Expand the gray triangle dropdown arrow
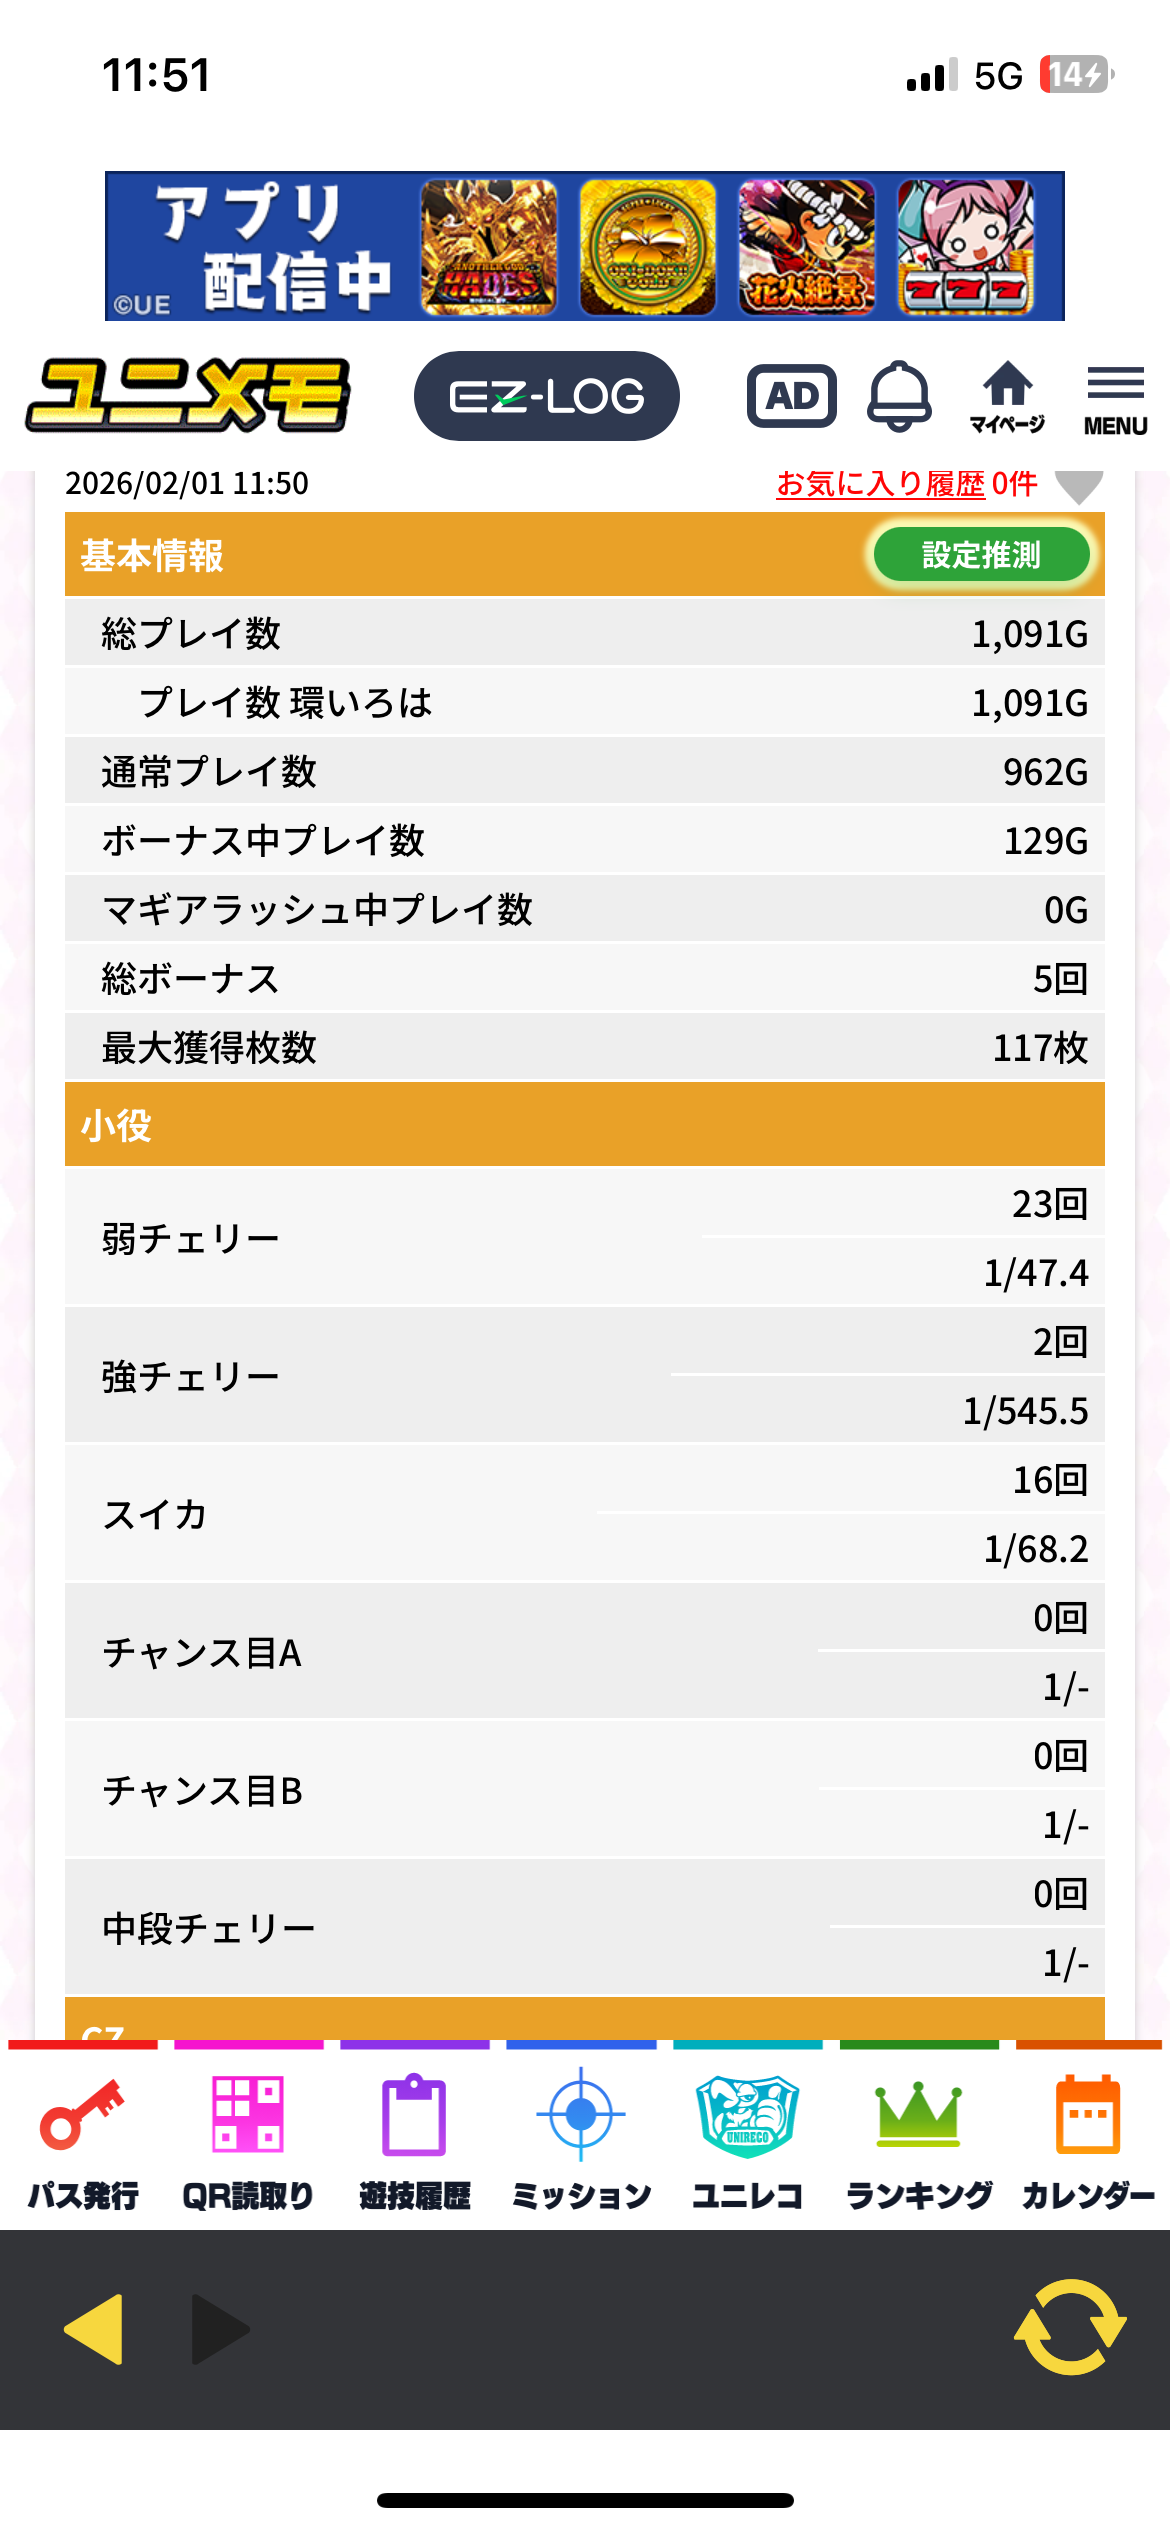Viewport: 1170px width, 2532px height. (1079, 487)
